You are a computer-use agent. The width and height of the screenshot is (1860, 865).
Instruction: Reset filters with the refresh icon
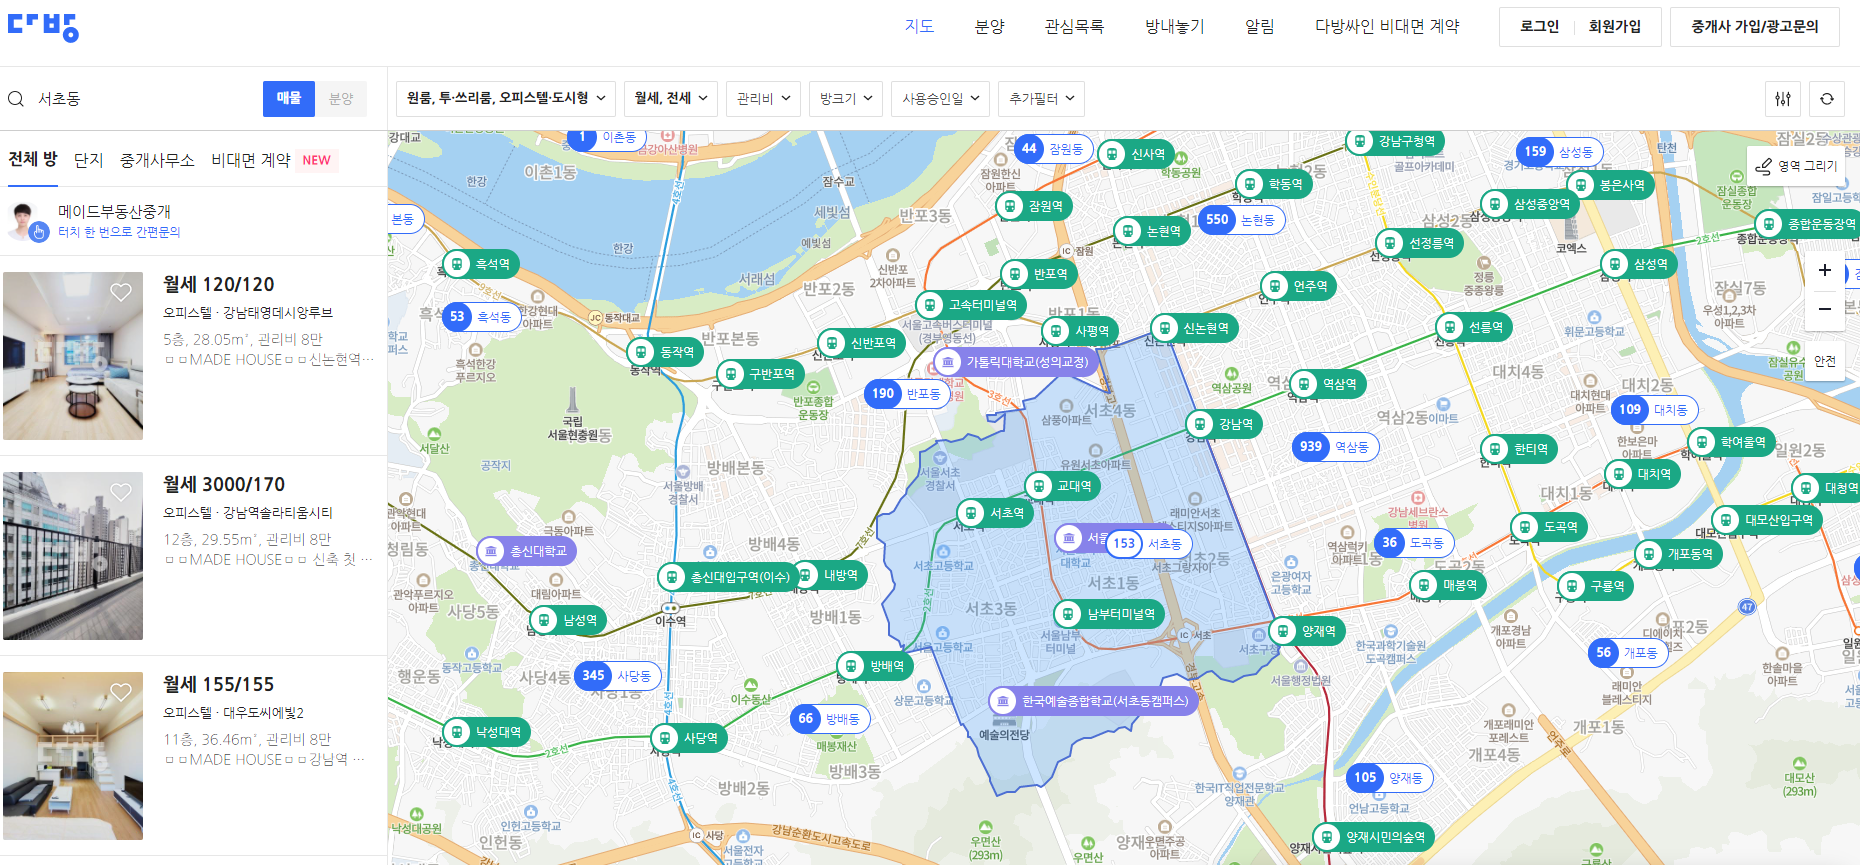[1827, 99]
